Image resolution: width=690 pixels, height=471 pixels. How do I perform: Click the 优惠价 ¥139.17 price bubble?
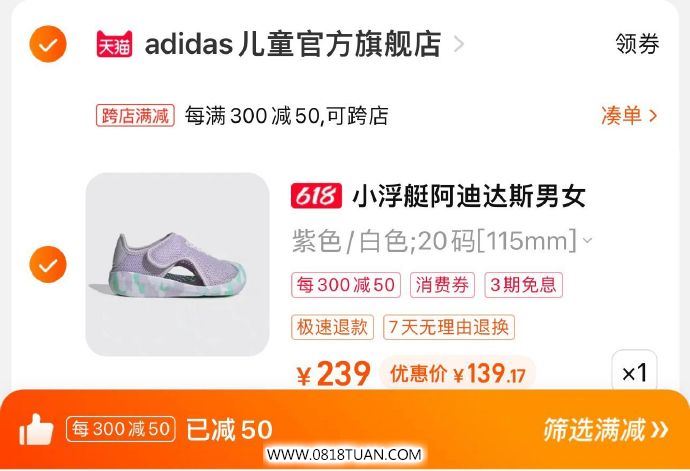pos(458,374)
